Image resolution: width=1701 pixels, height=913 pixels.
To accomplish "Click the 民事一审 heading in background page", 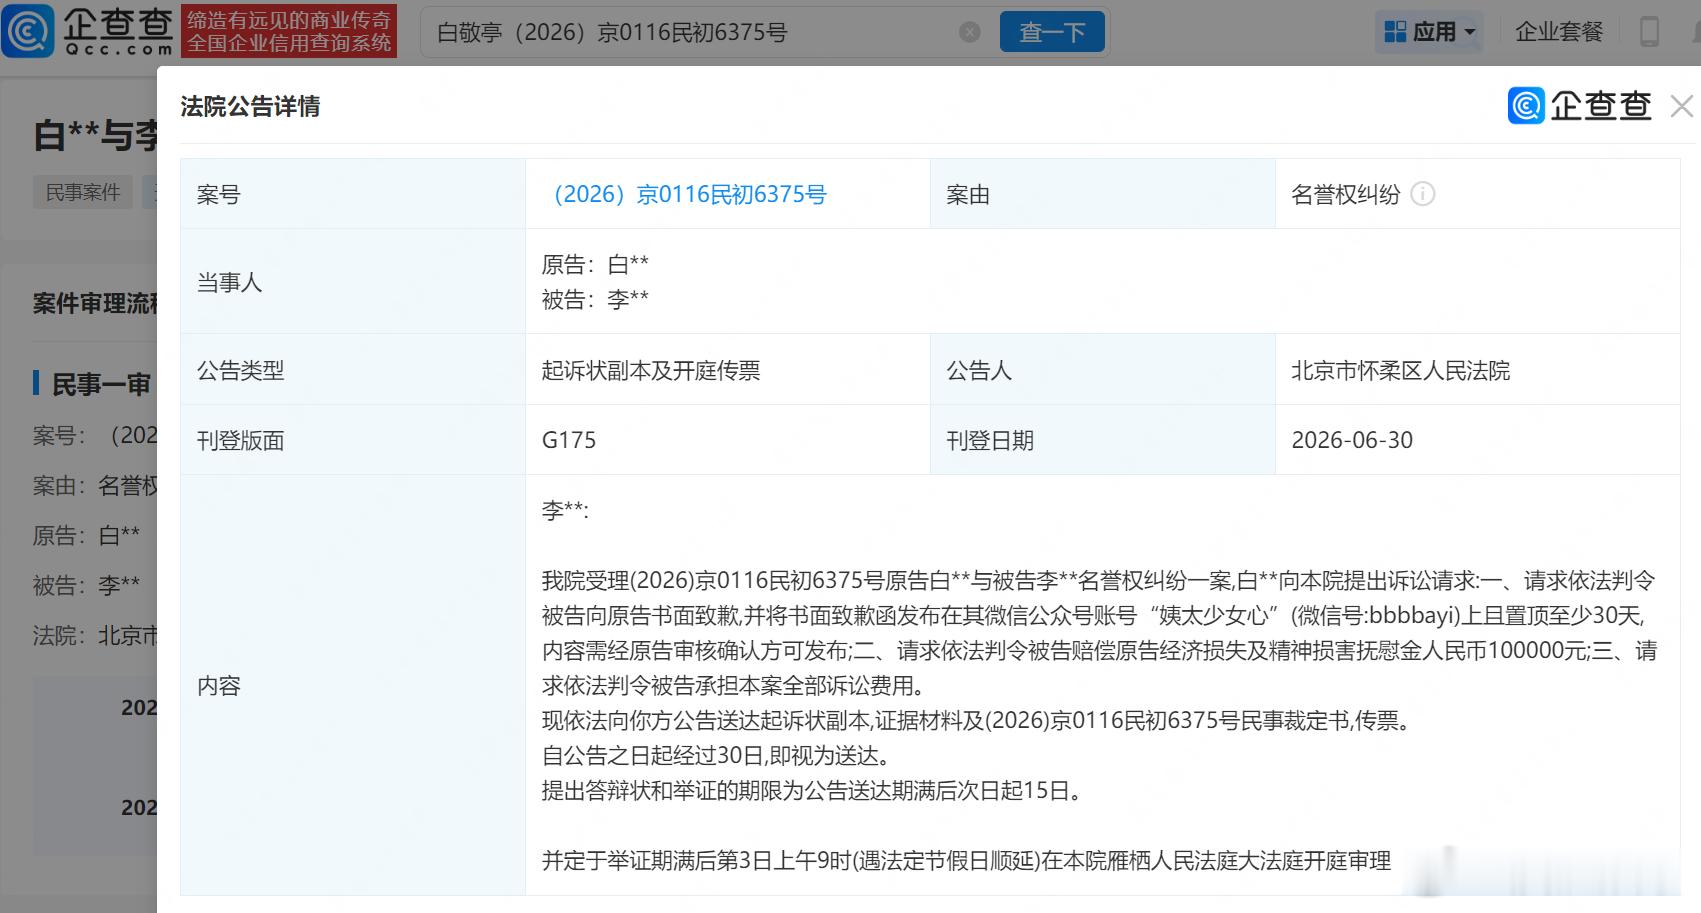I will pos(100,384).
